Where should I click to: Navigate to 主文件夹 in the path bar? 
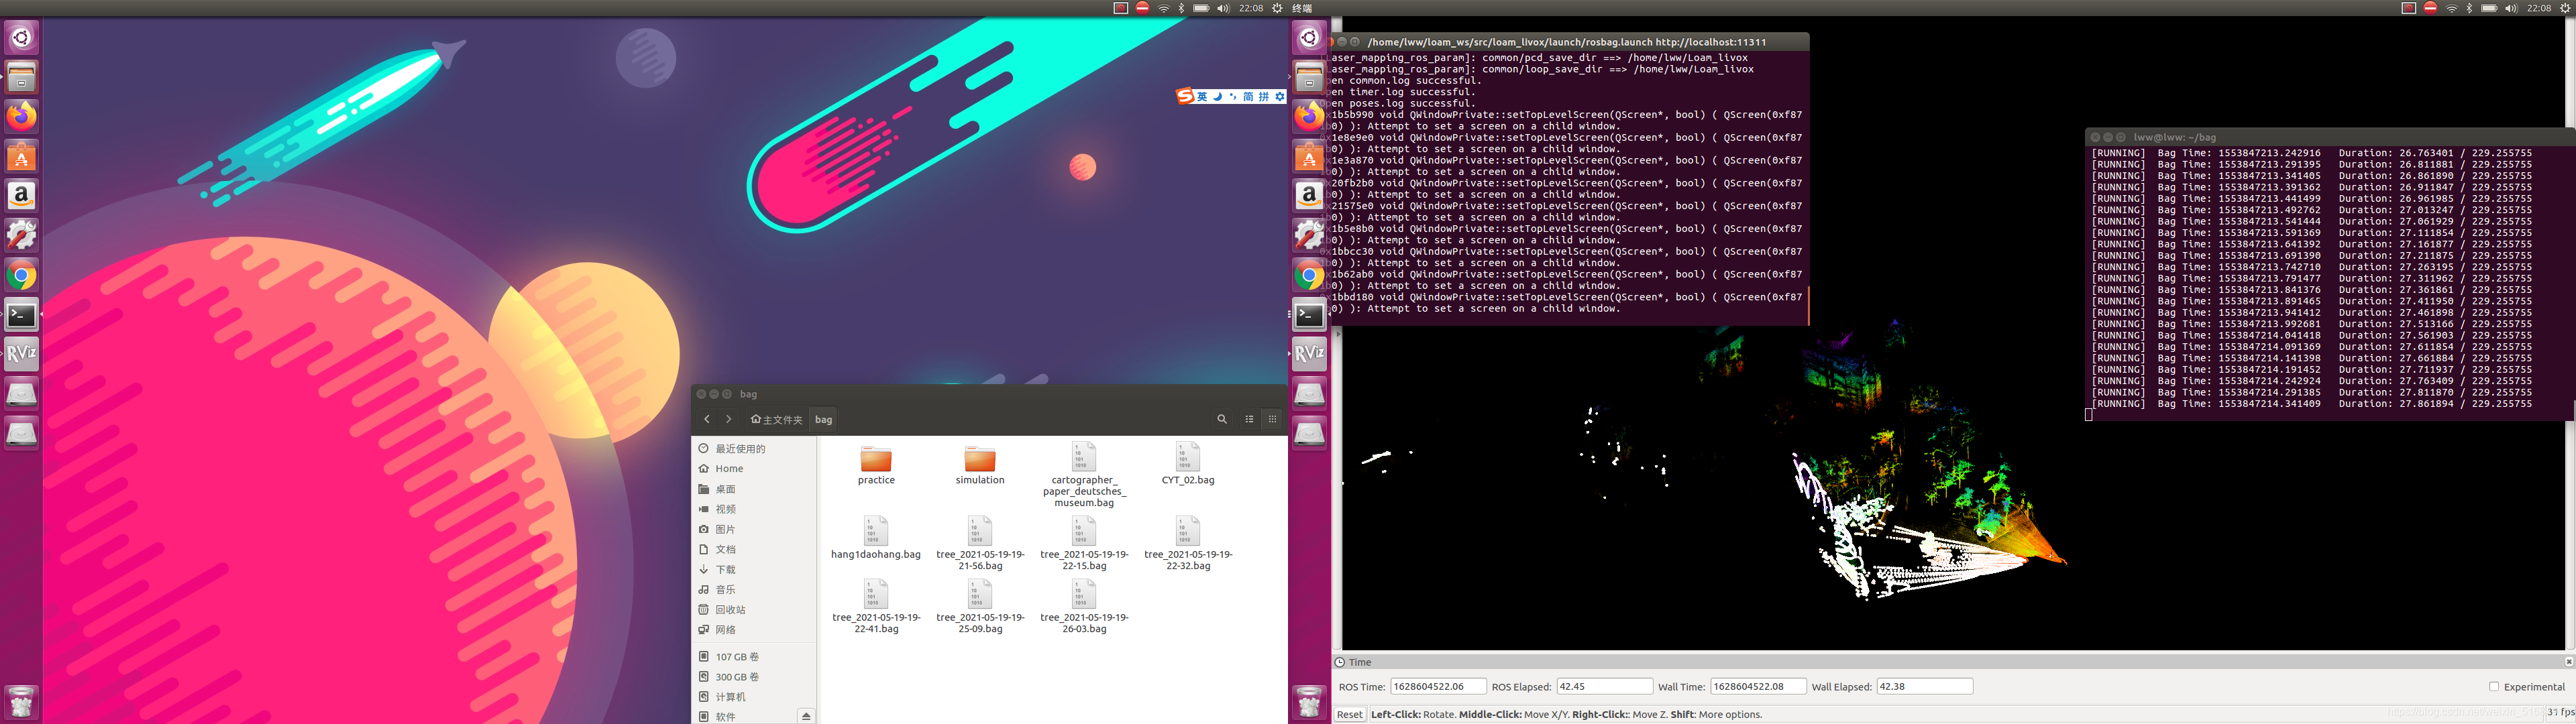(x=777, y=420)
